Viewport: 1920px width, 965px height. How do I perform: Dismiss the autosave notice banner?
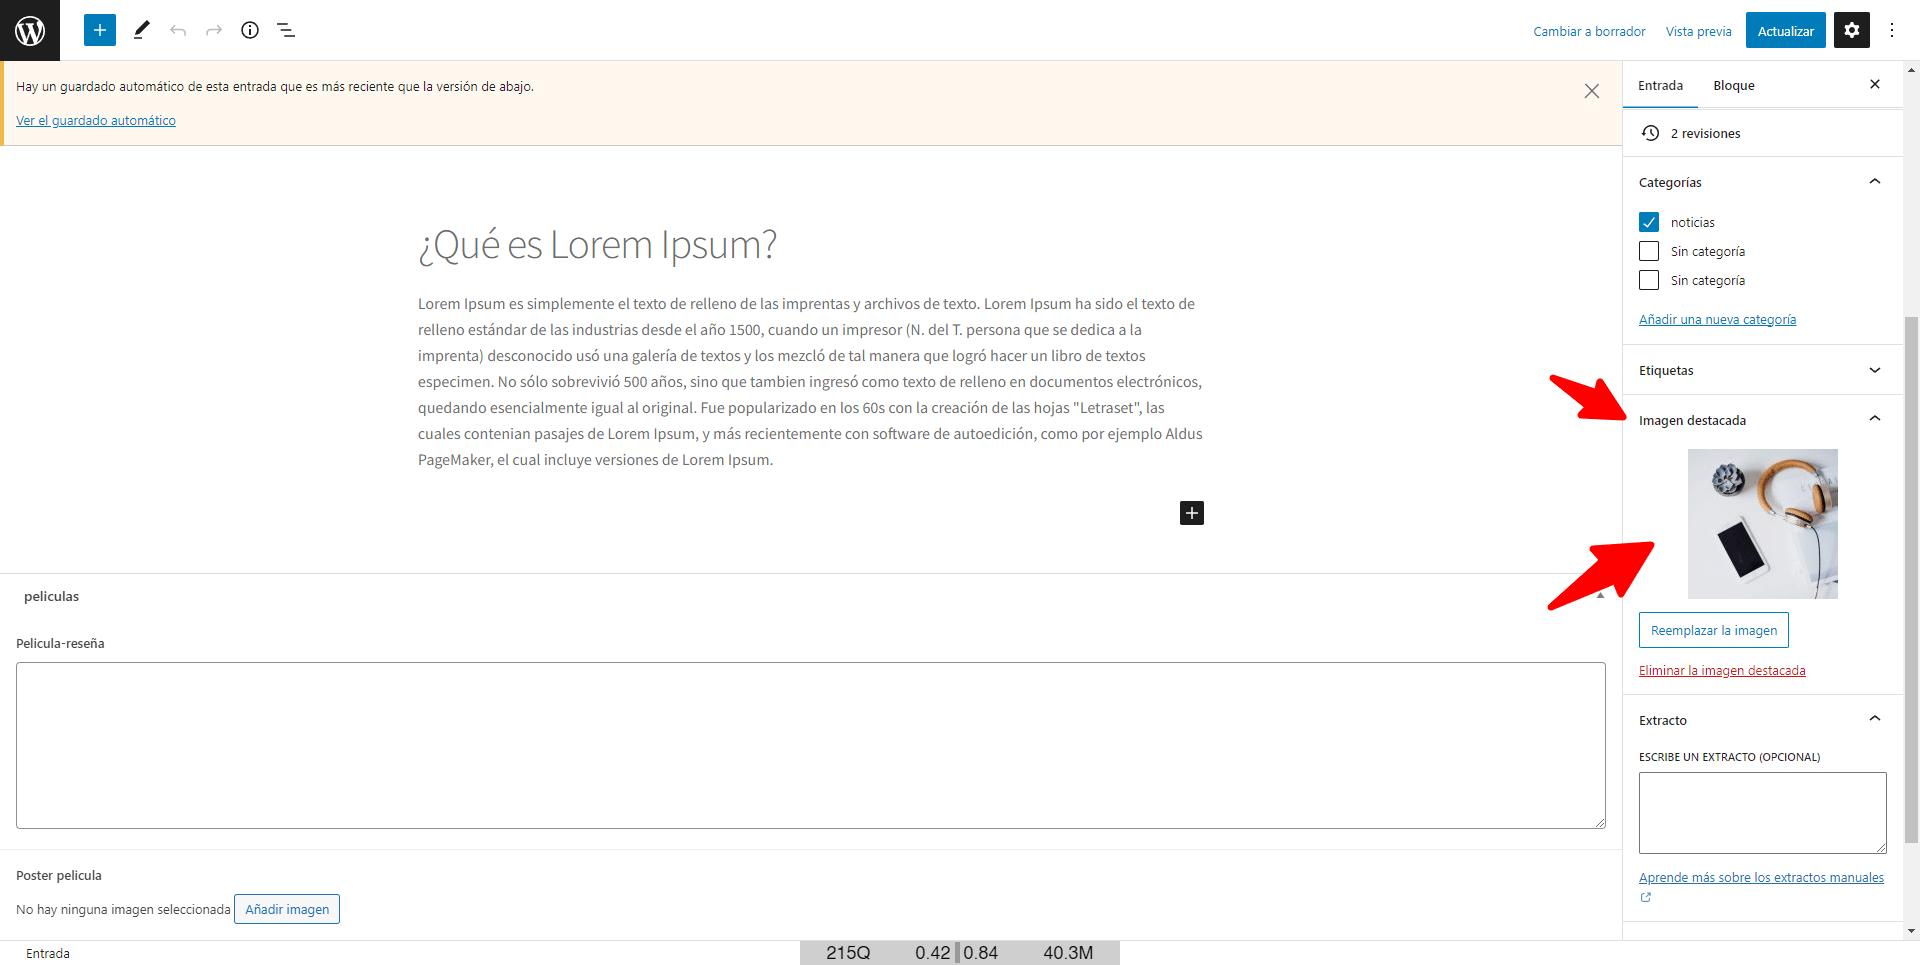point(1592,91)
